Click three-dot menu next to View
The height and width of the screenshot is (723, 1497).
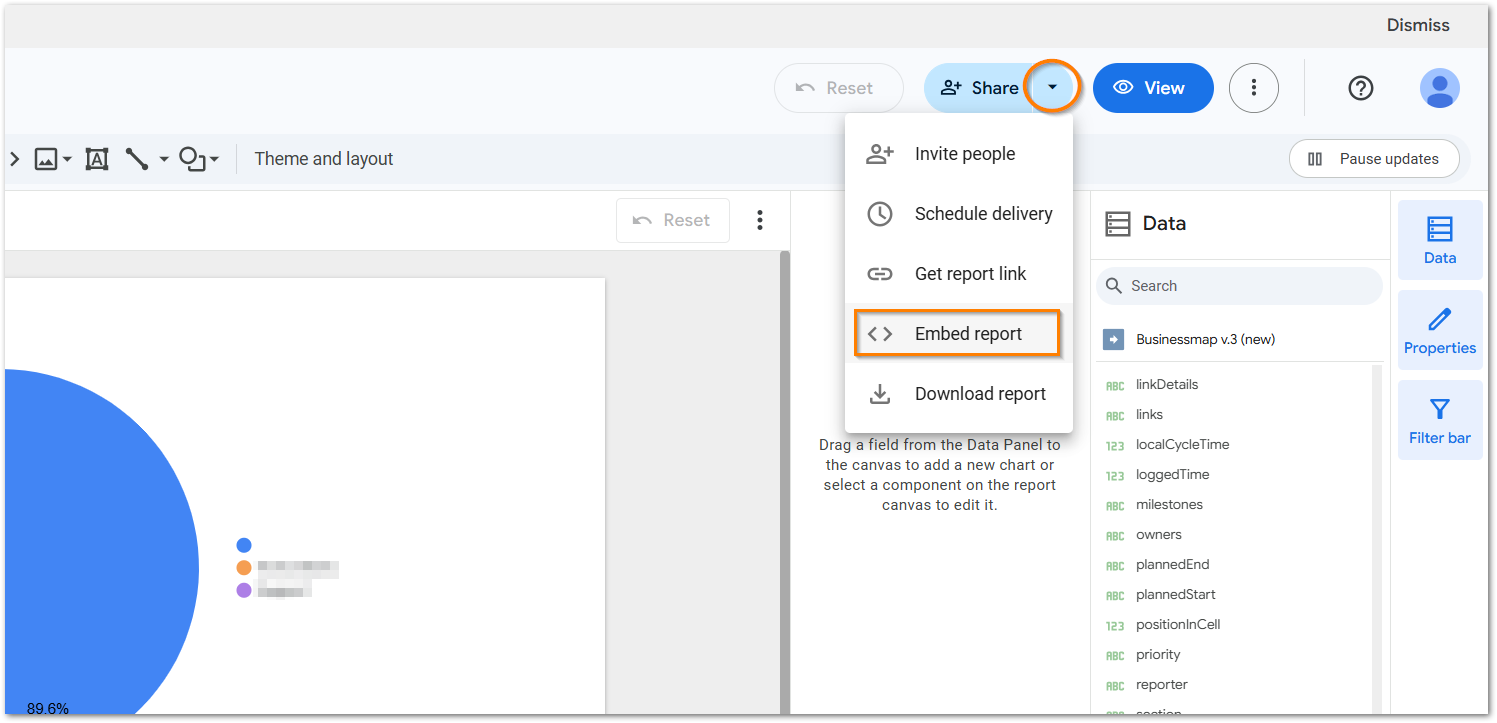click(1254, 88)
